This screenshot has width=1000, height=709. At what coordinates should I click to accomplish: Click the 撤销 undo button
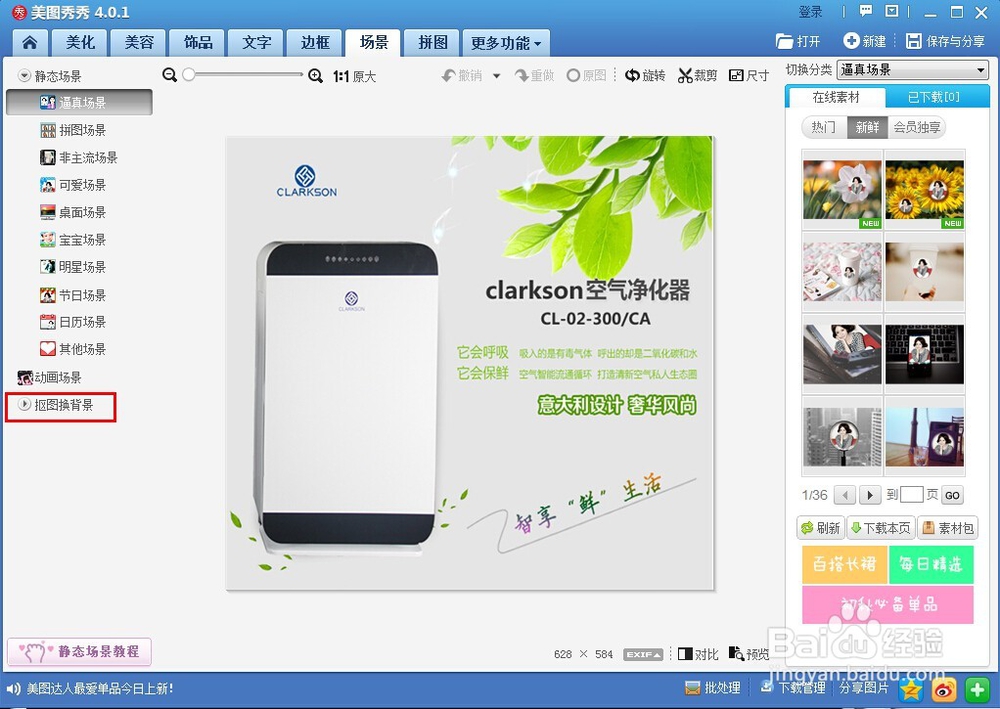462,76
